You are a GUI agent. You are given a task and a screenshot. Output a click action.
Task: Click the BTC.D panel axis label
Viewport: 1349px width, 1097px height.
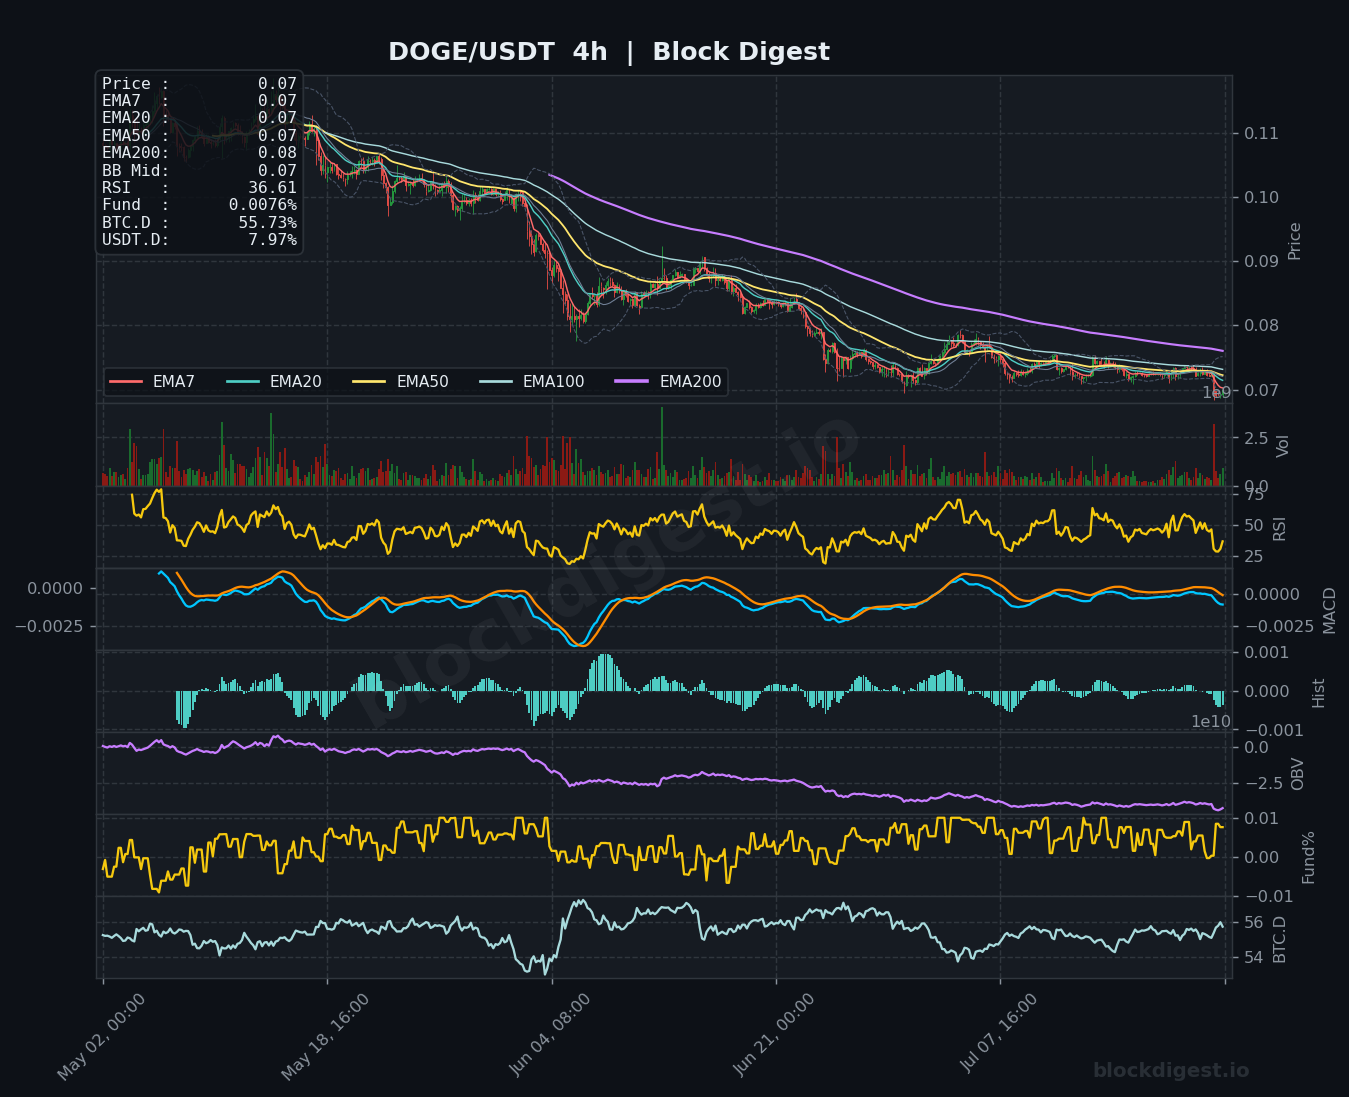tap(1280, 940)
